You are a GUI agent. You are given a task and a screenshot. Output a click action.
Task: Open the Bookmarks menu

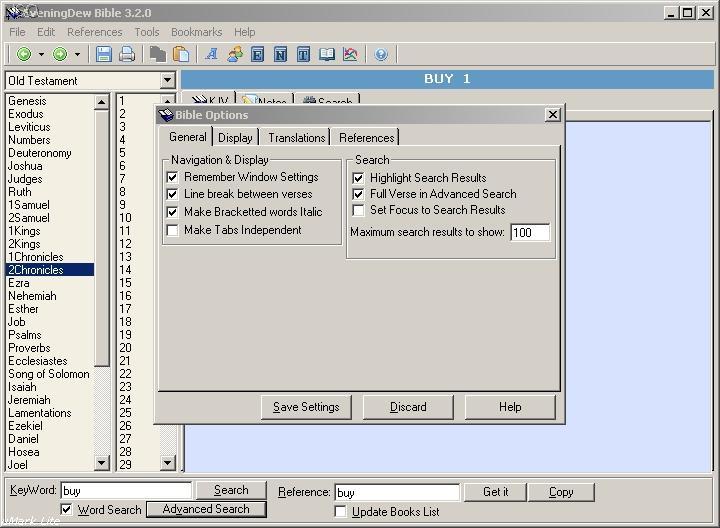(x=197, y=32)
